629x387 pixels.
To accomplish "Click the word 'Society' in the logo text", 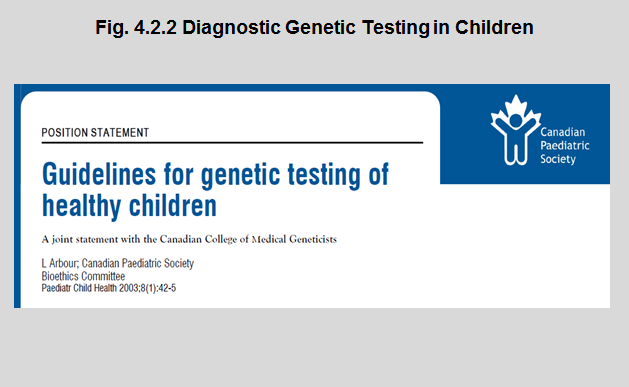I will 558,159.
